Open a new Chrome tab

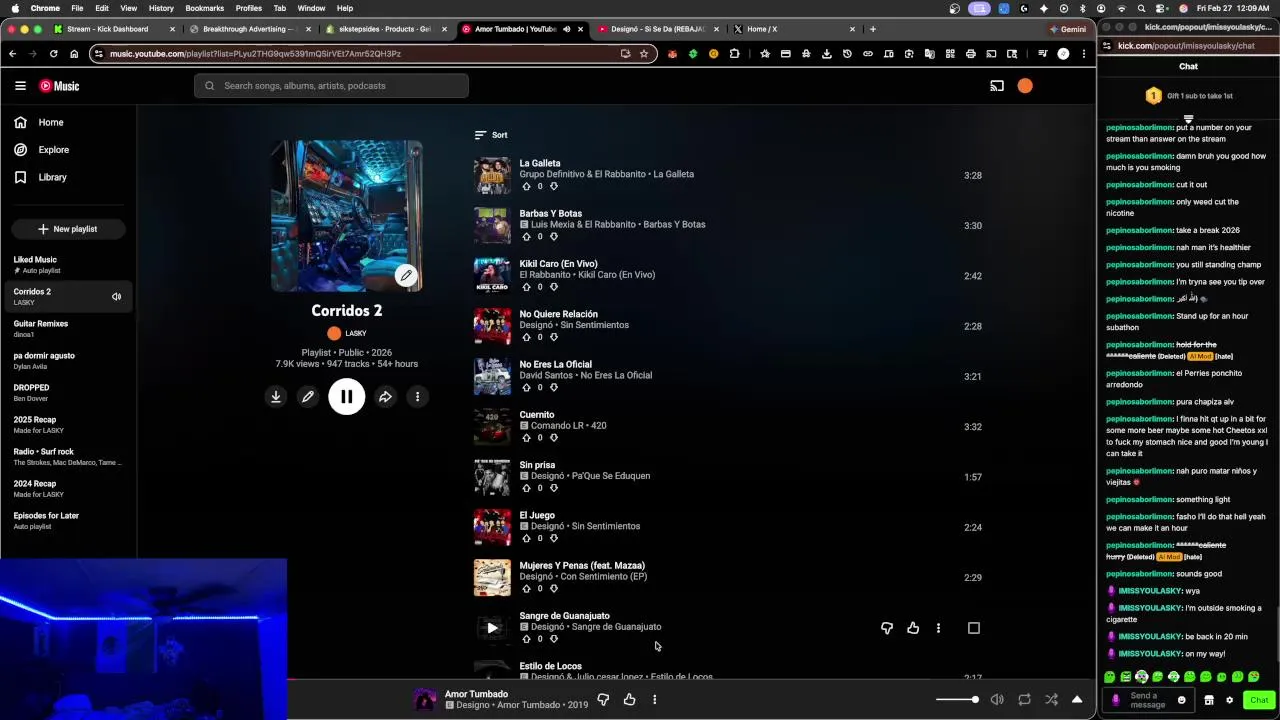click(873, 29)
